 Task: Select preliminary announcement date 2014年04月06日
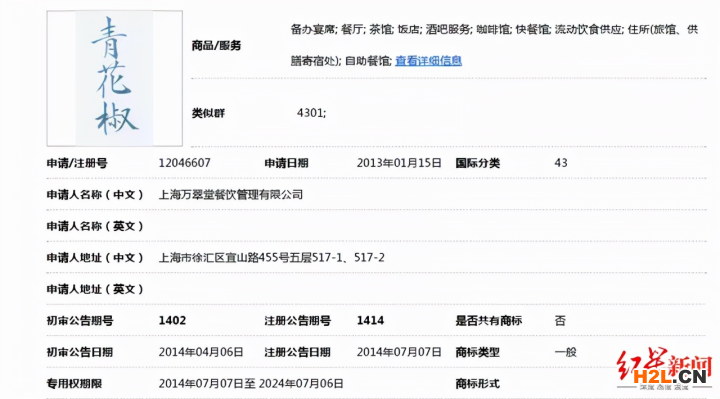[x=201, y=352]
